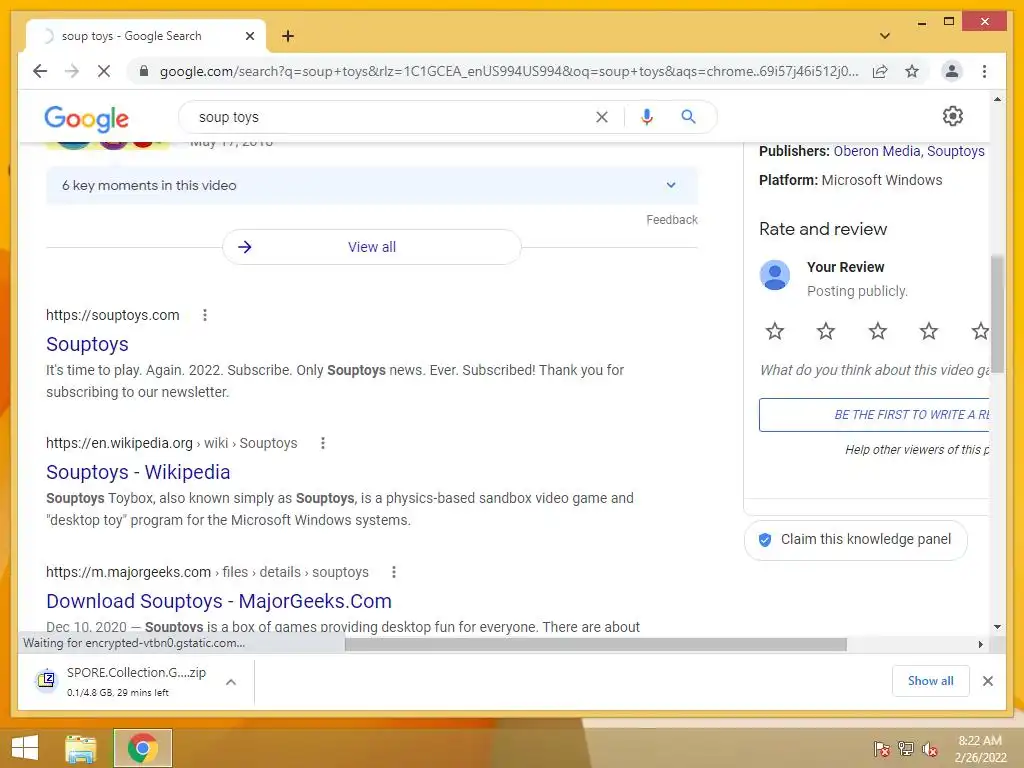This screenshot has width=1024, height=768.
Task: Open the Souptoys result link
Action: (x=88, y=344)
